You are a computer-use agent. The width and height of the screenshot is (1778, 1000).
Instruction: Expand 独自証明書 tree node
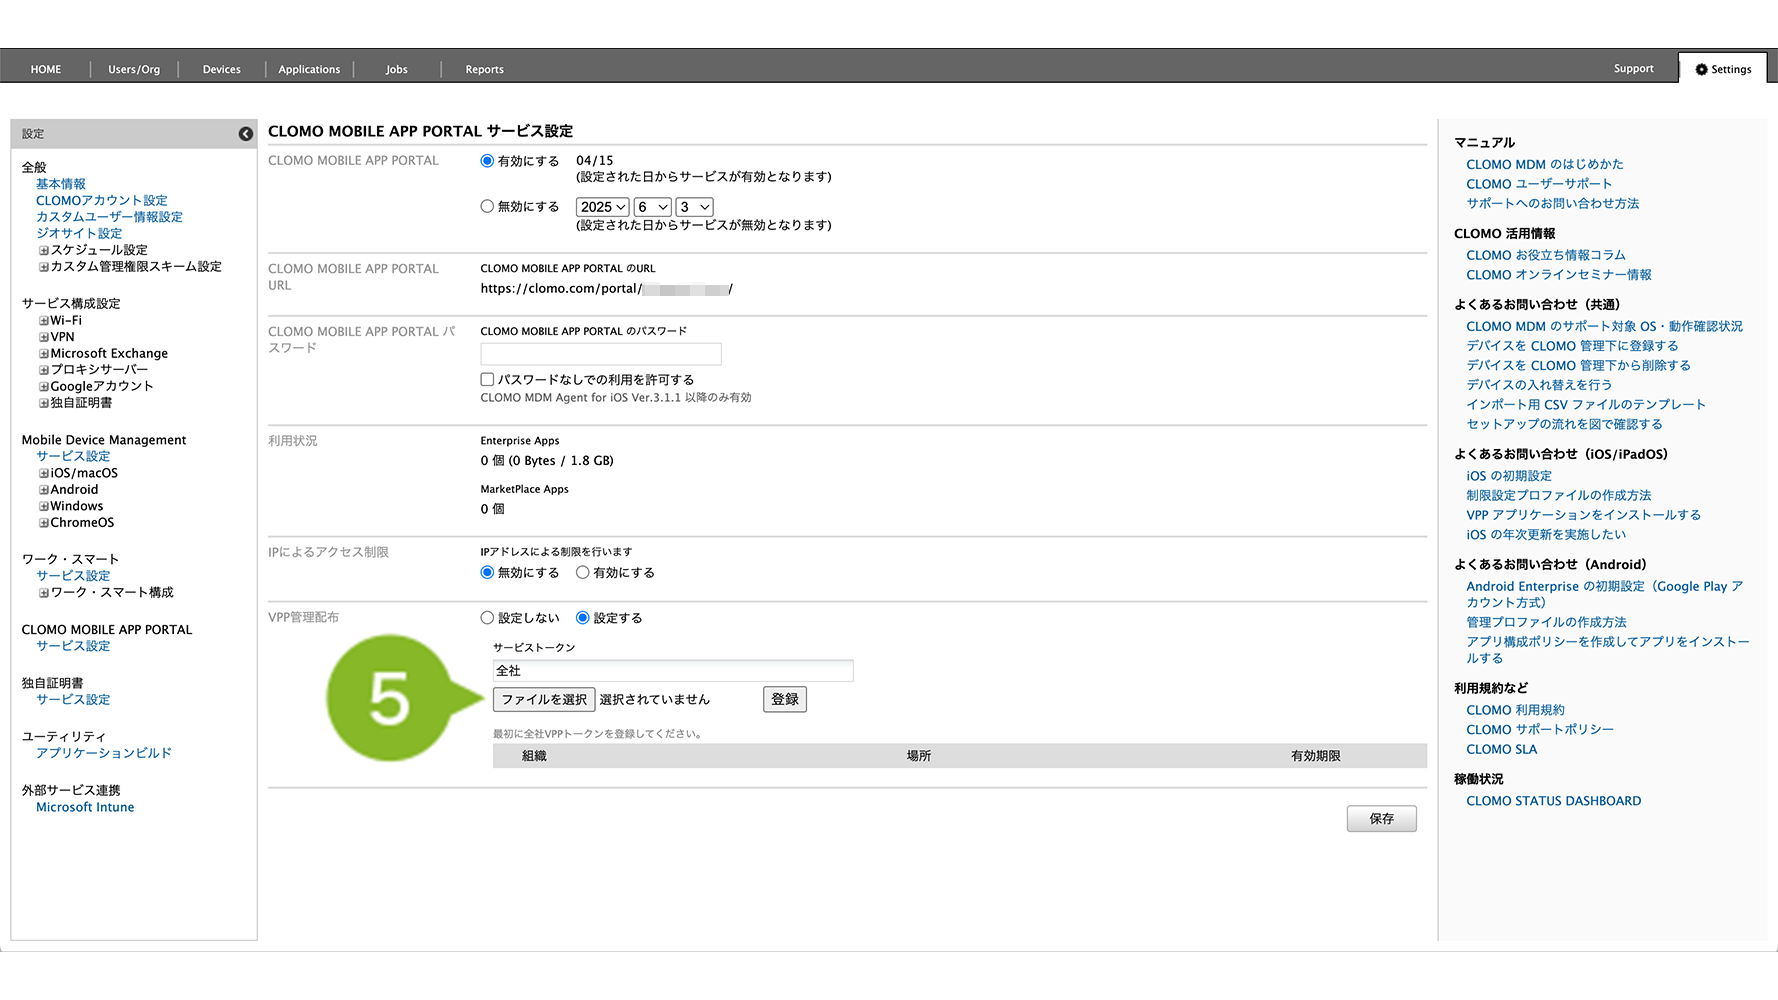44,403
